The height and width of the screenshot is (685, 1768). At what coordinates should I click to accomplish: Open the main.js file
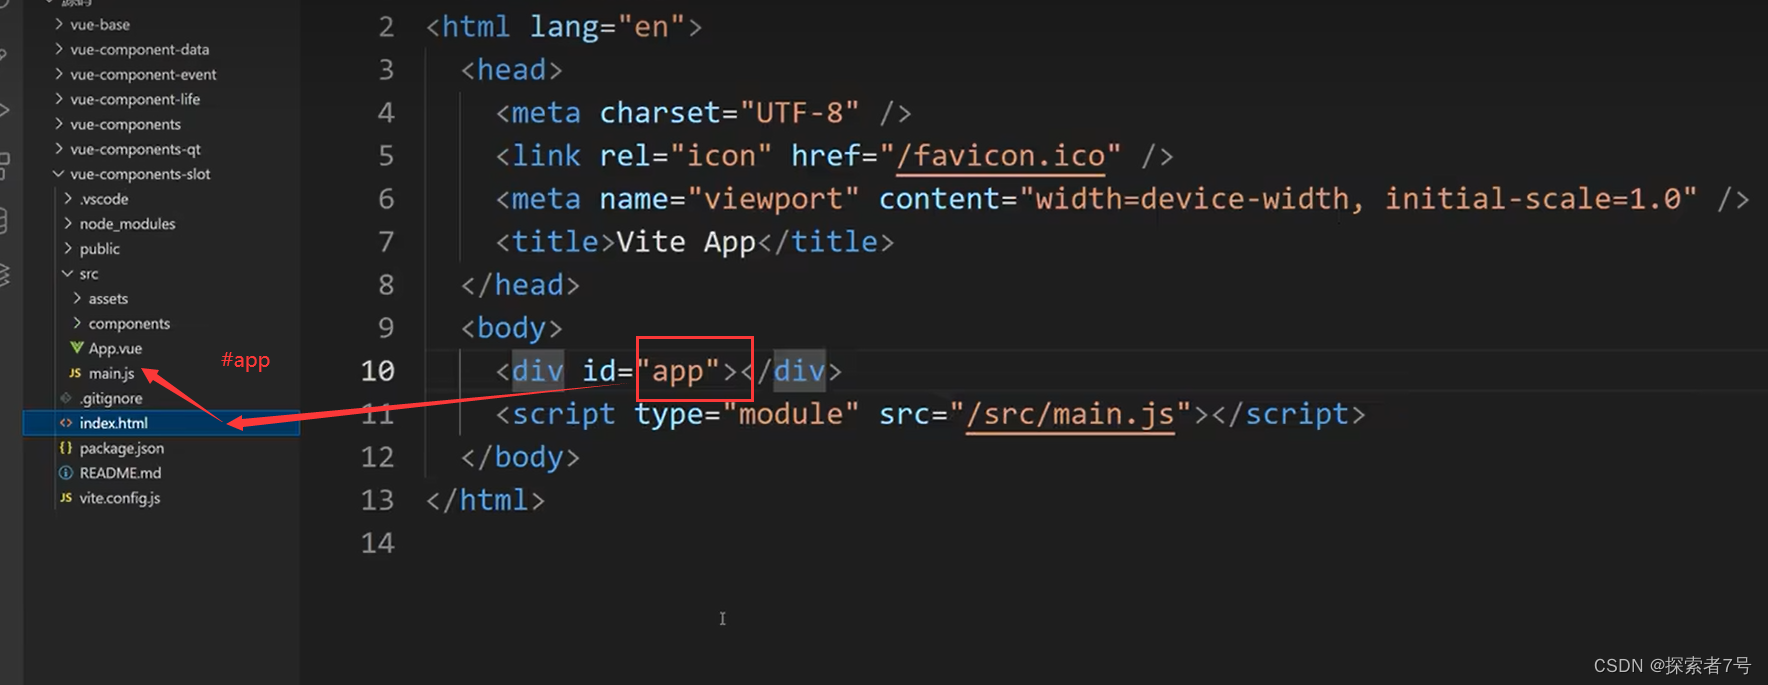click(x=111, y=374)
